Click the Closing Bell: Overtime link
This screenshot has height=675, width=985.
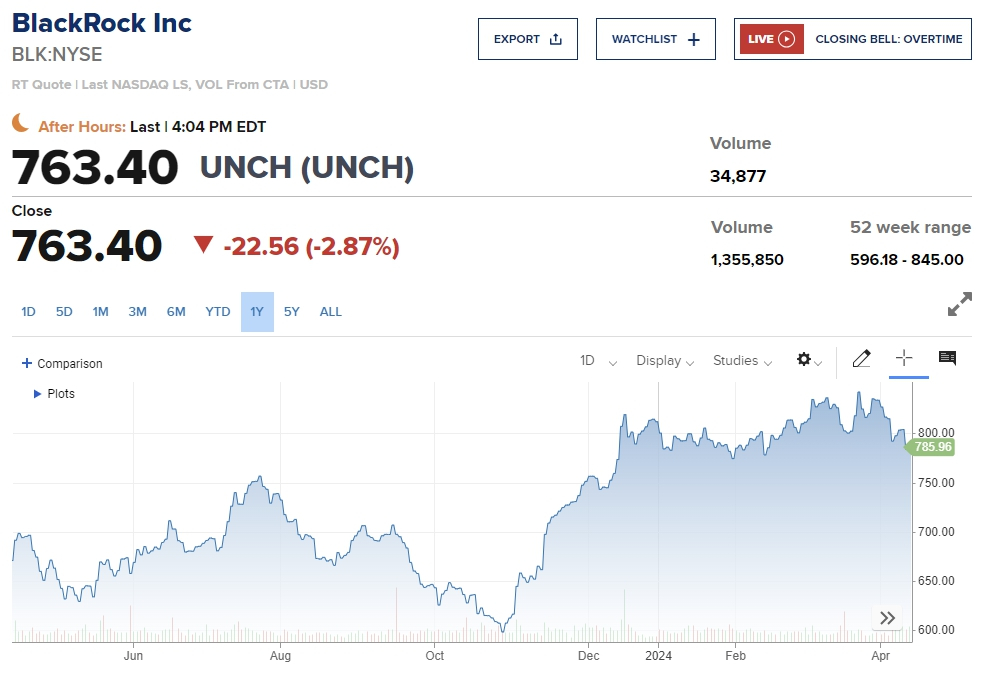[x=888, y=39]
